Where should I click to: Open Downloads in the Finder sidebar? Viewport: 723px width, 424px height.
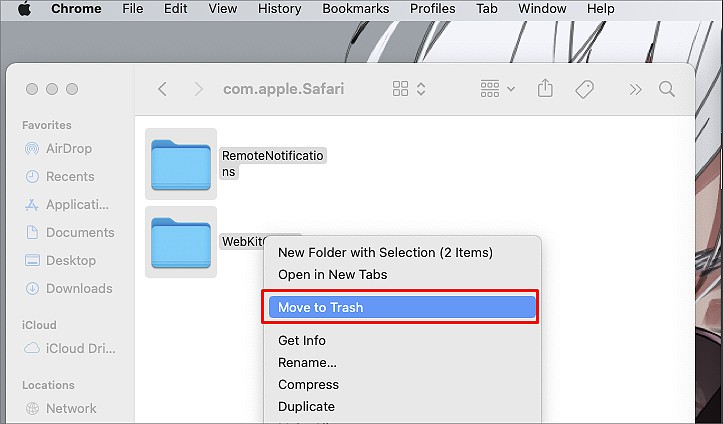69,289
